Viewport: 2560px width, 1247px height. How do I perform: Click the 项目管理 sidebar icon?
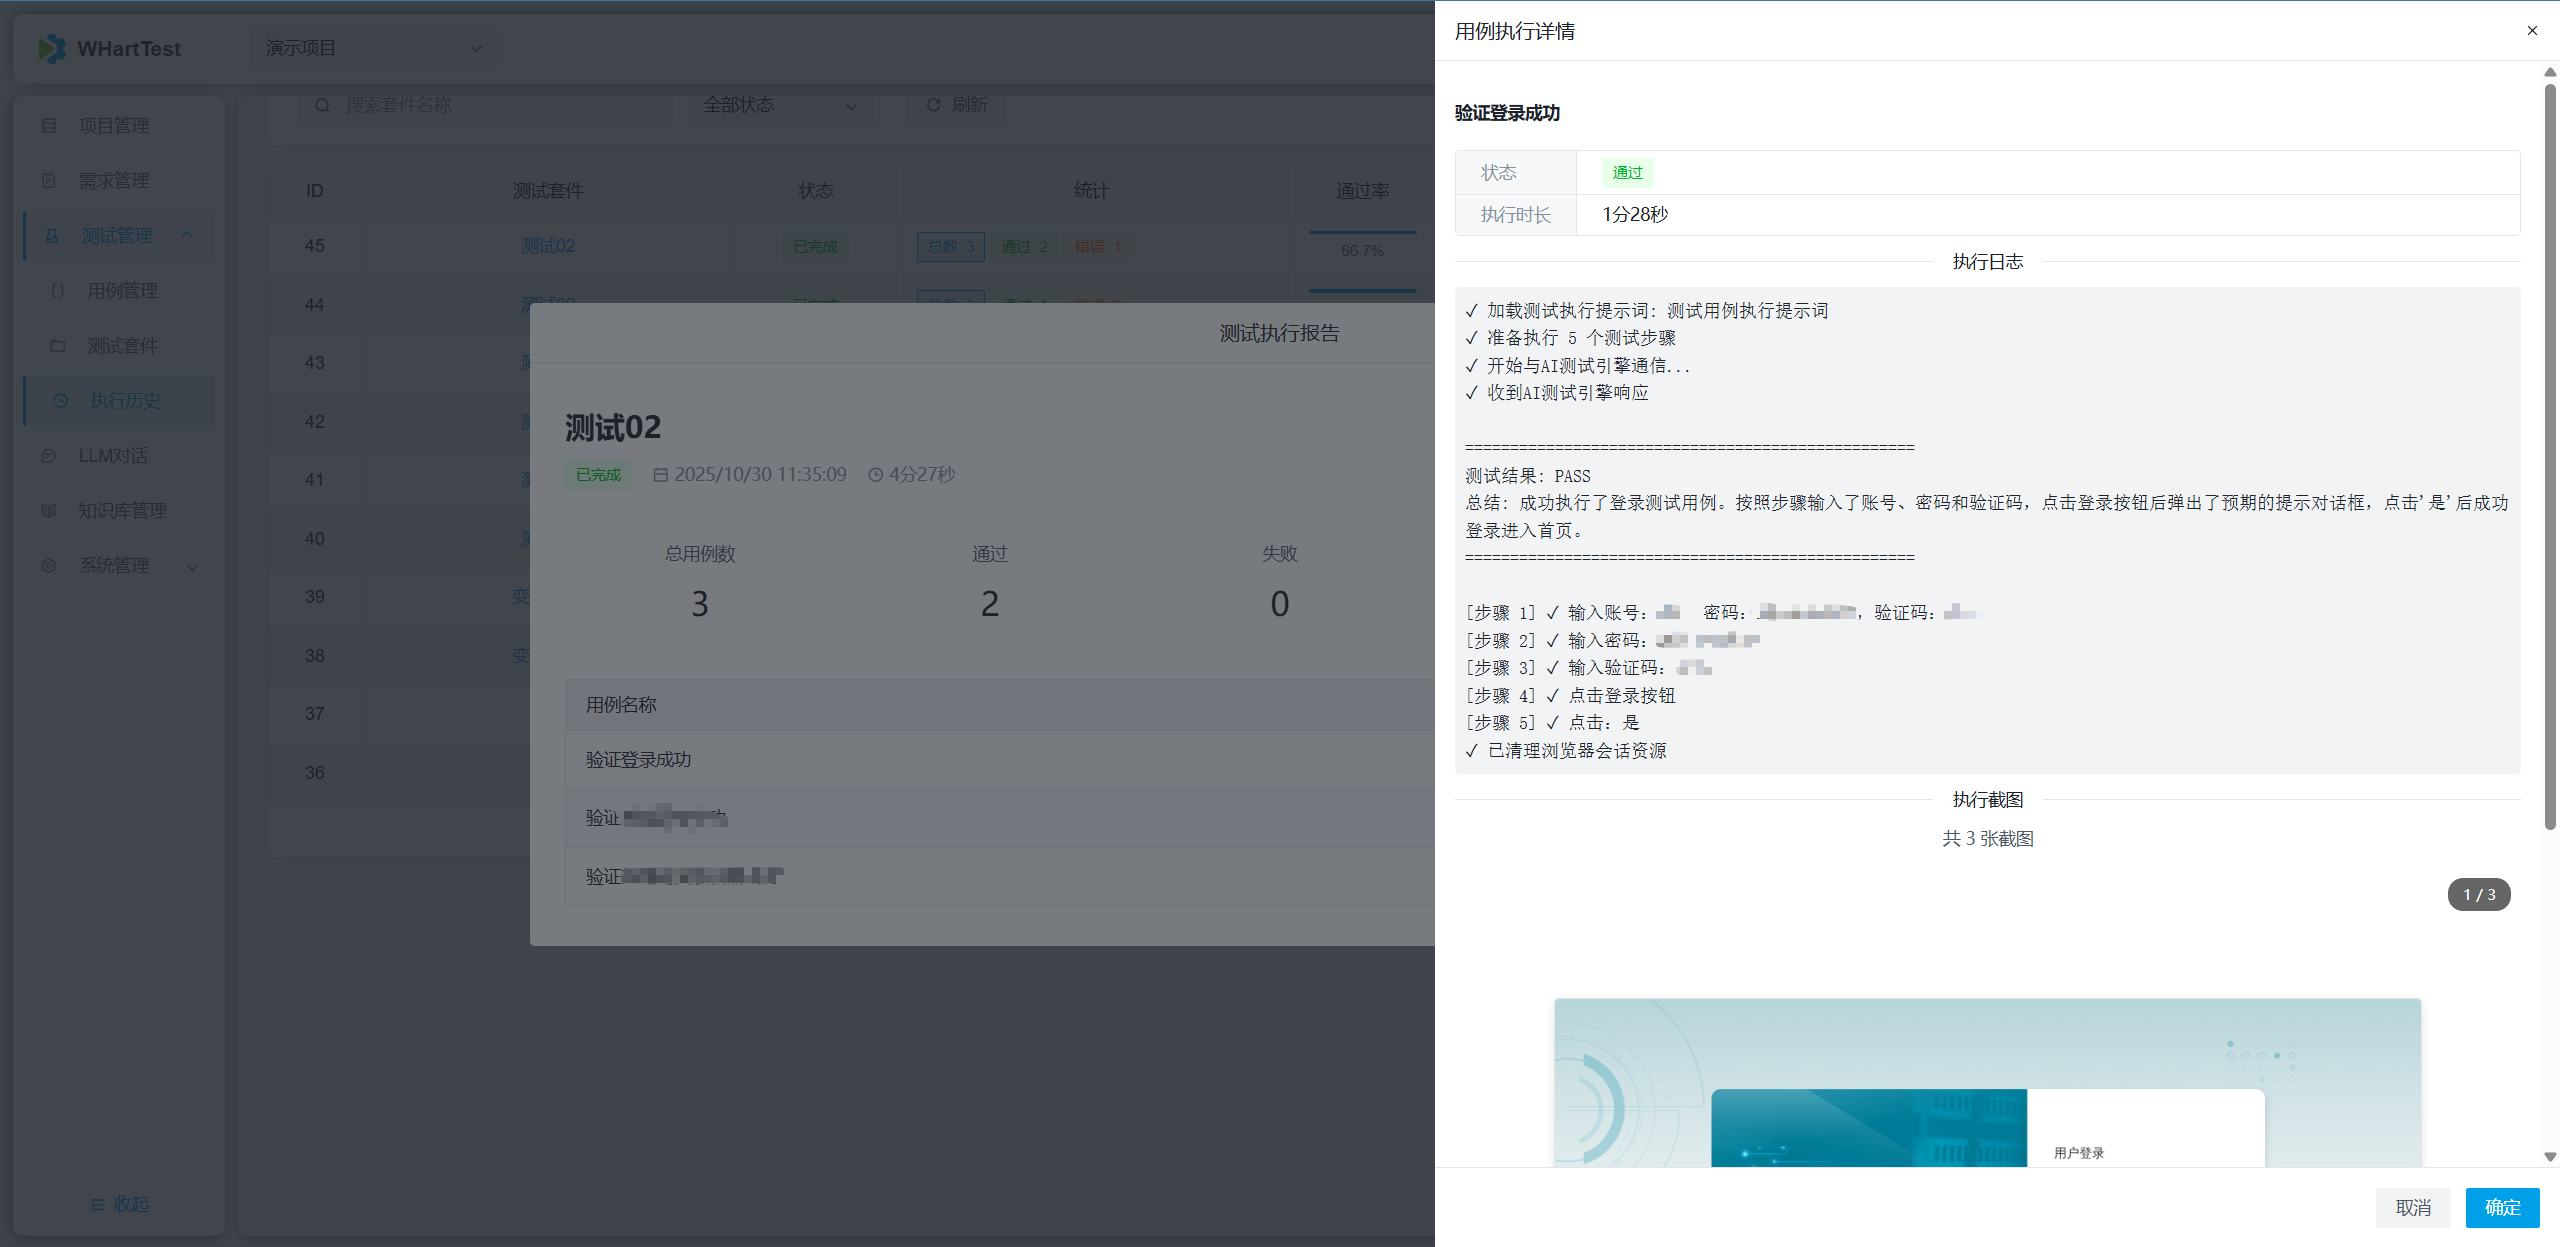49,126
